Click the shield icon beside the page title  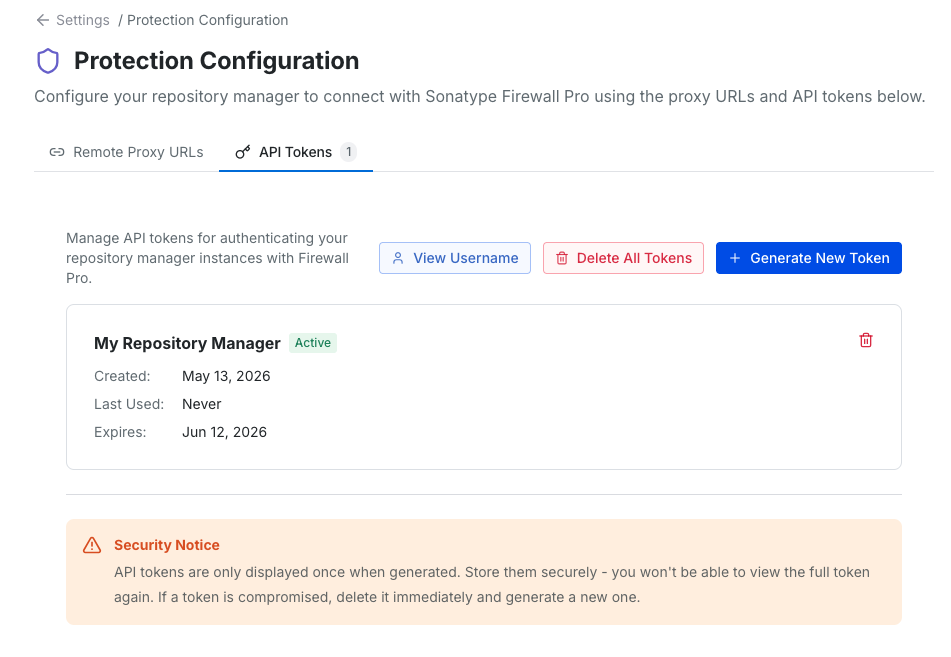(x=48, y=61)
